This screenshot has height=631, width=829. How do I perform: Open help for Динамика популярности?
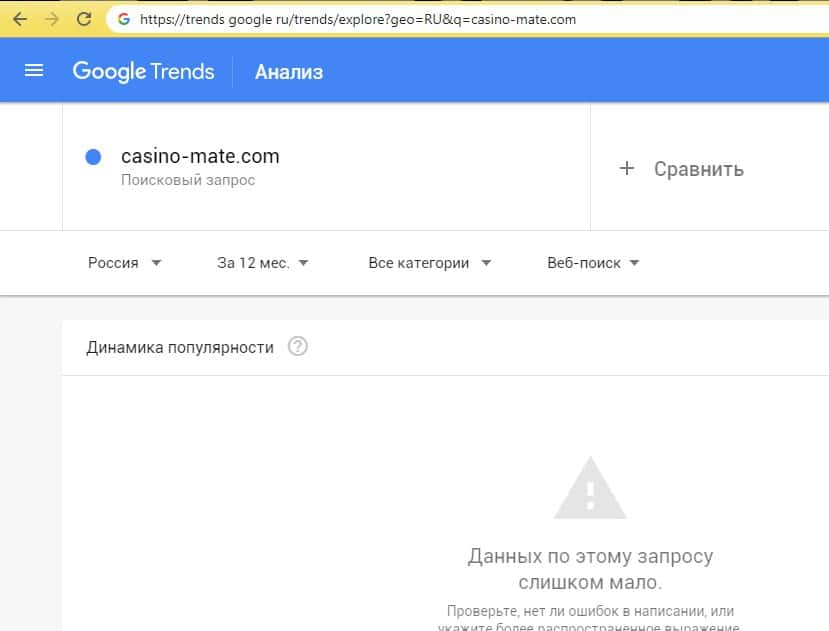coord(297,347)
